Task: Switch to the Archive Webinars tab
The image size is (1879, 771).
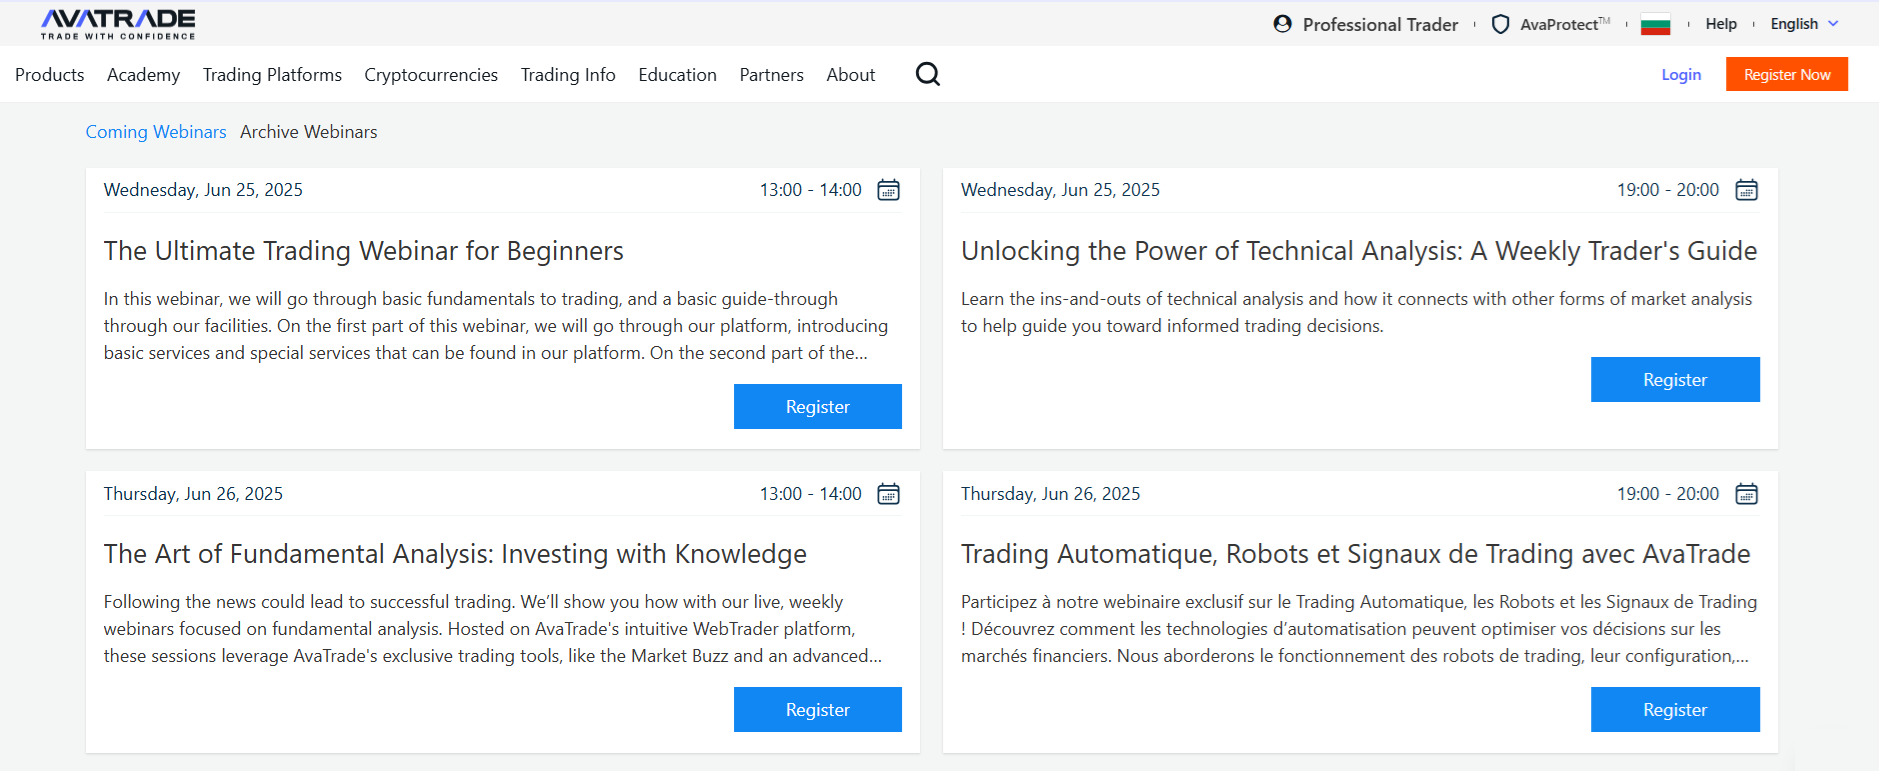Action: 309,132
